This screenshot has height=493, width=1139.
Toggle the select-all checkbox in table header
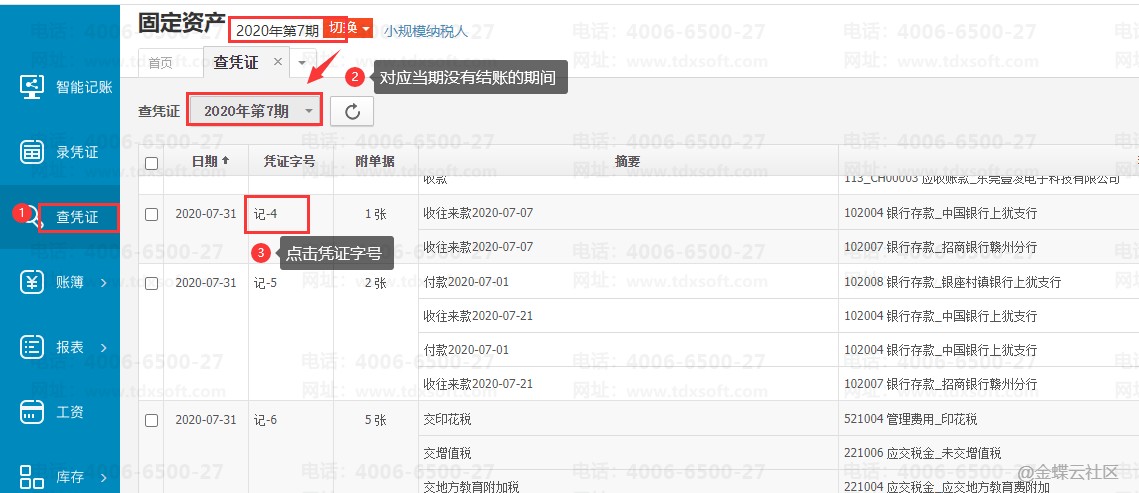tap(151, 163)
